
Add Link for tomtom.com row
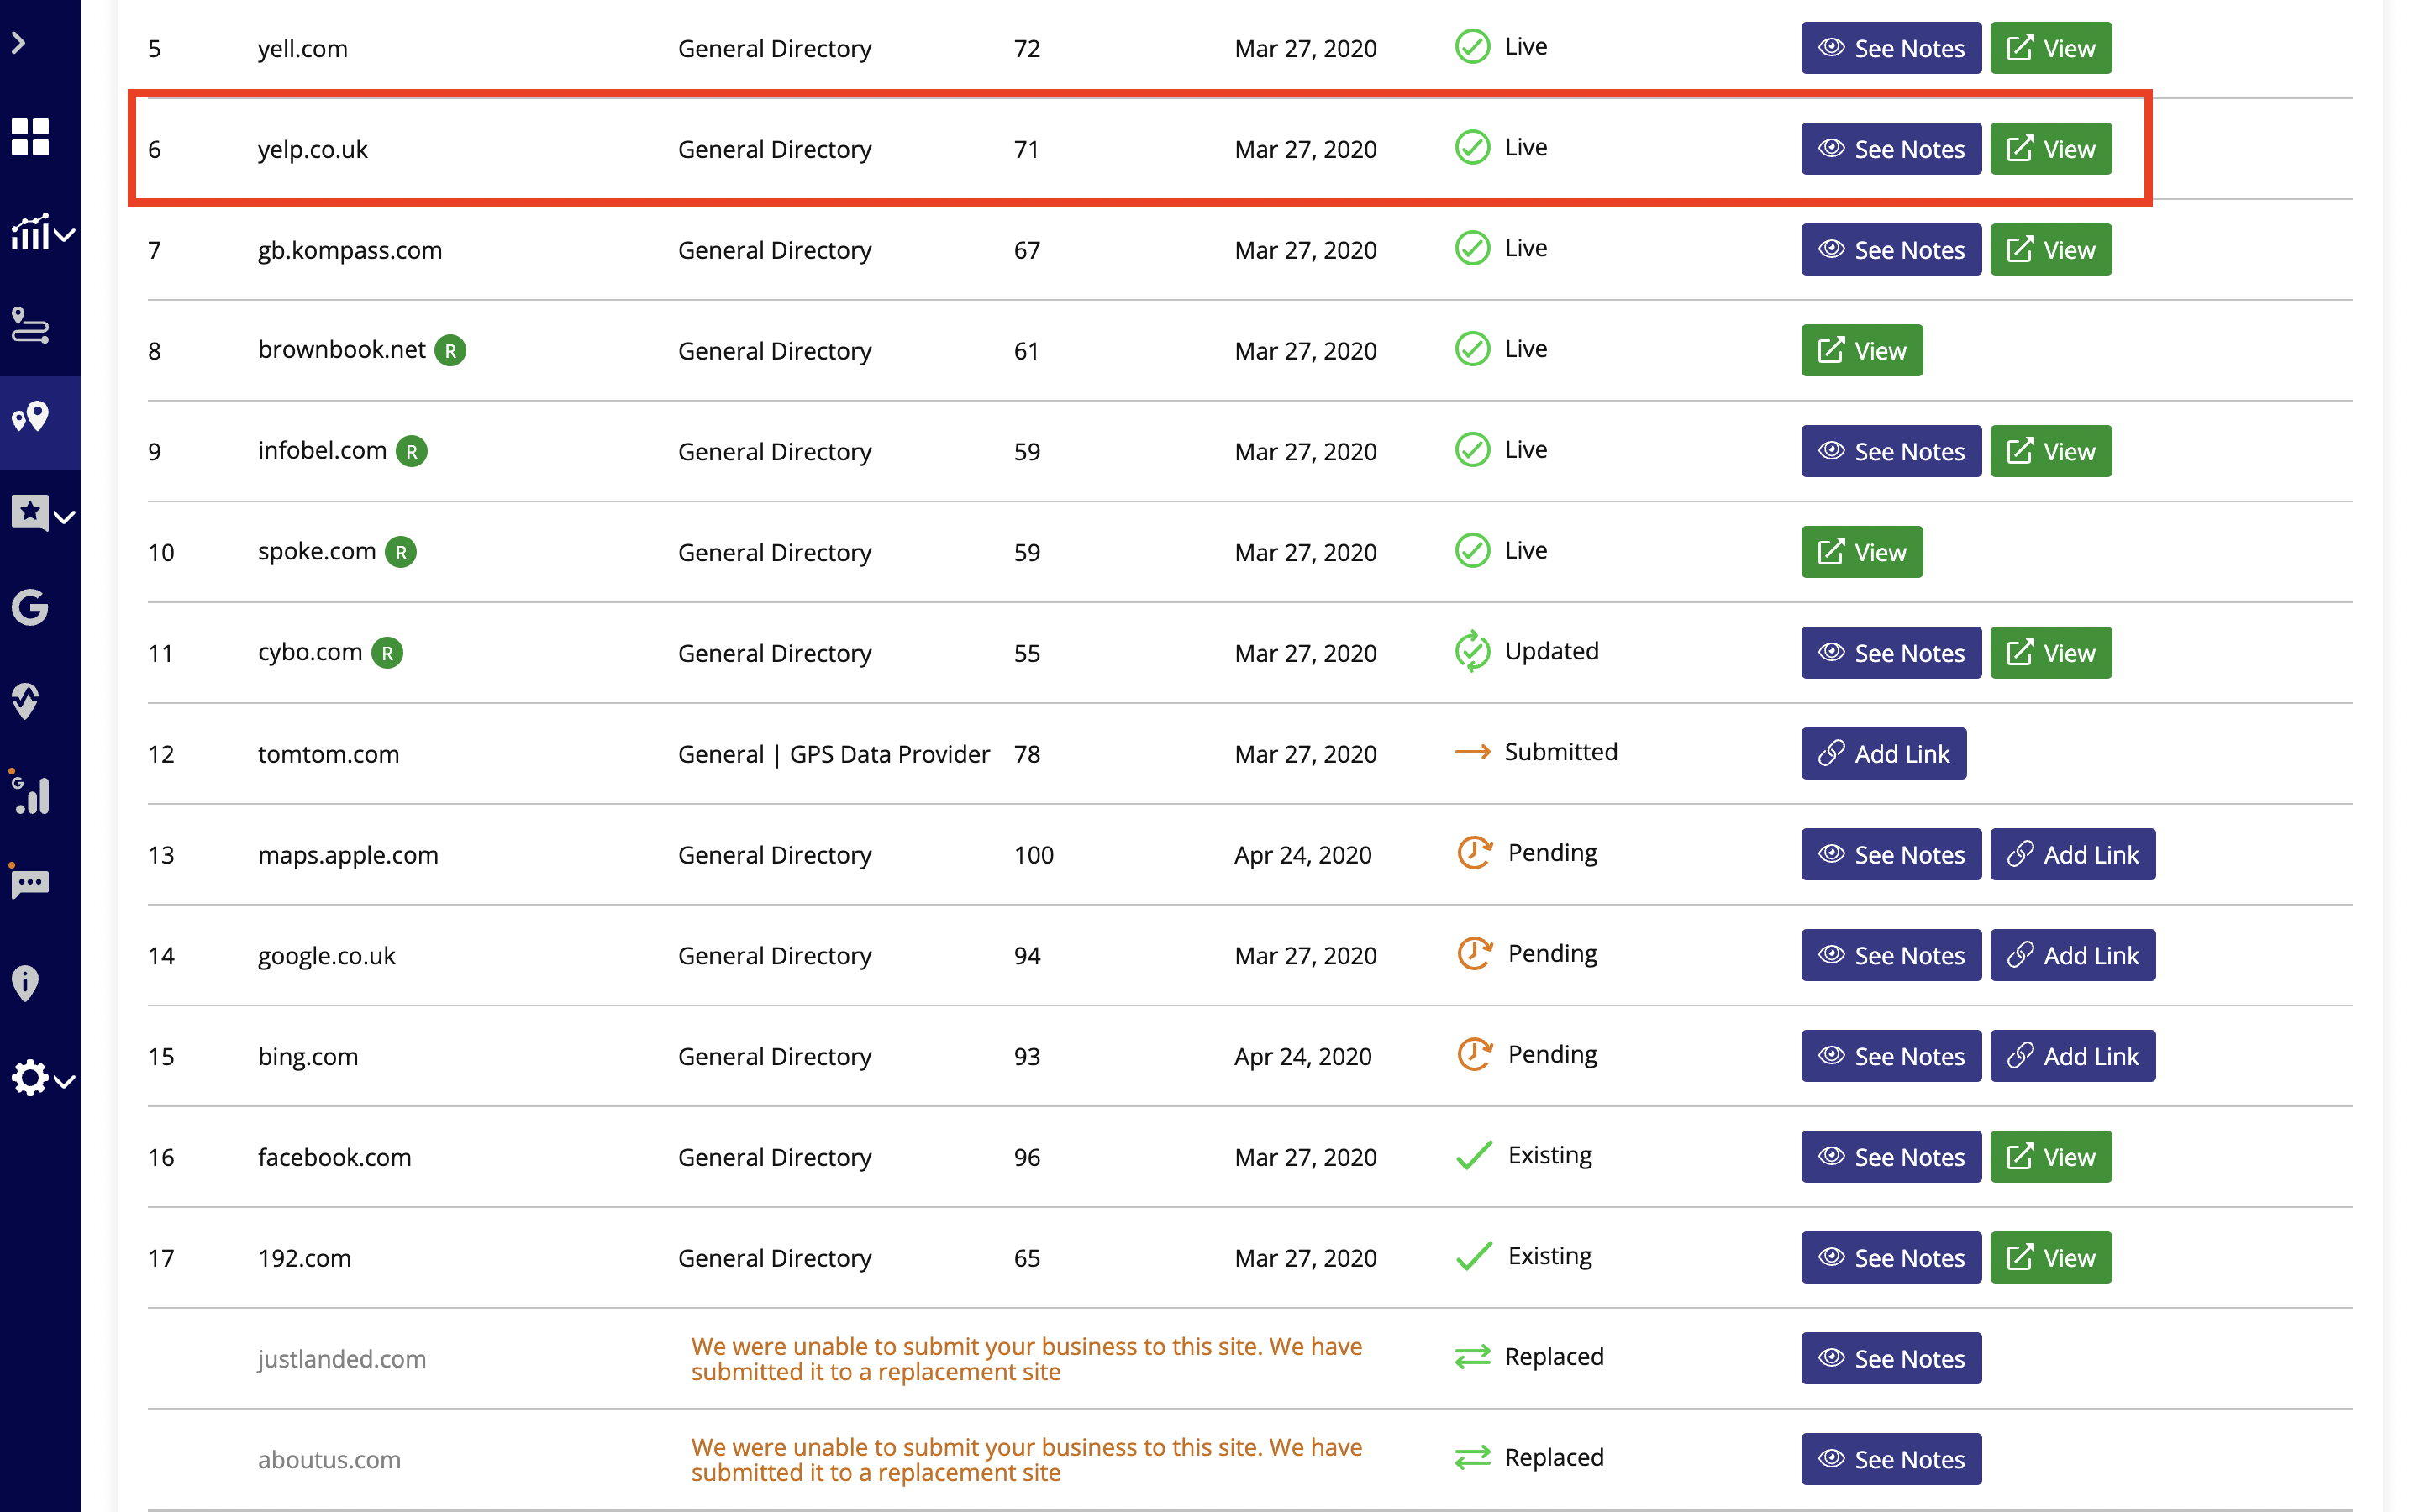click(x=1883, y=754)
